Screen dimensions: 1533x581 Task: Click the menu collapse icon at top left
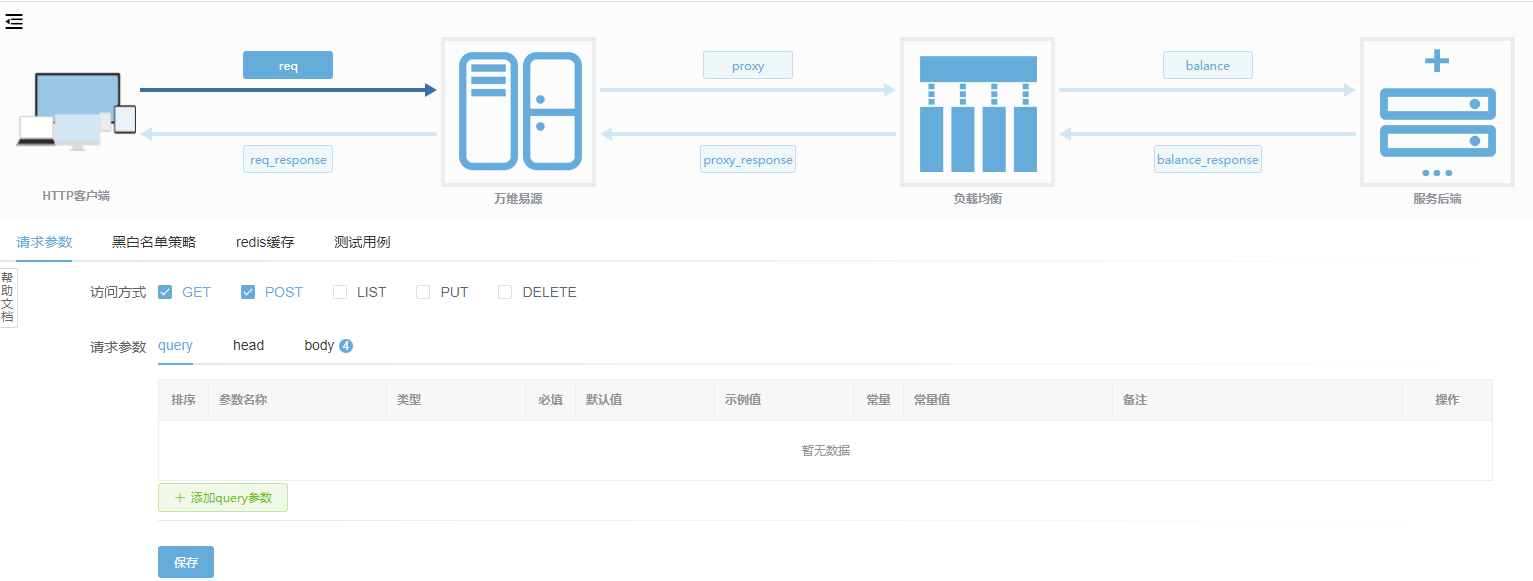click(14, 22)
